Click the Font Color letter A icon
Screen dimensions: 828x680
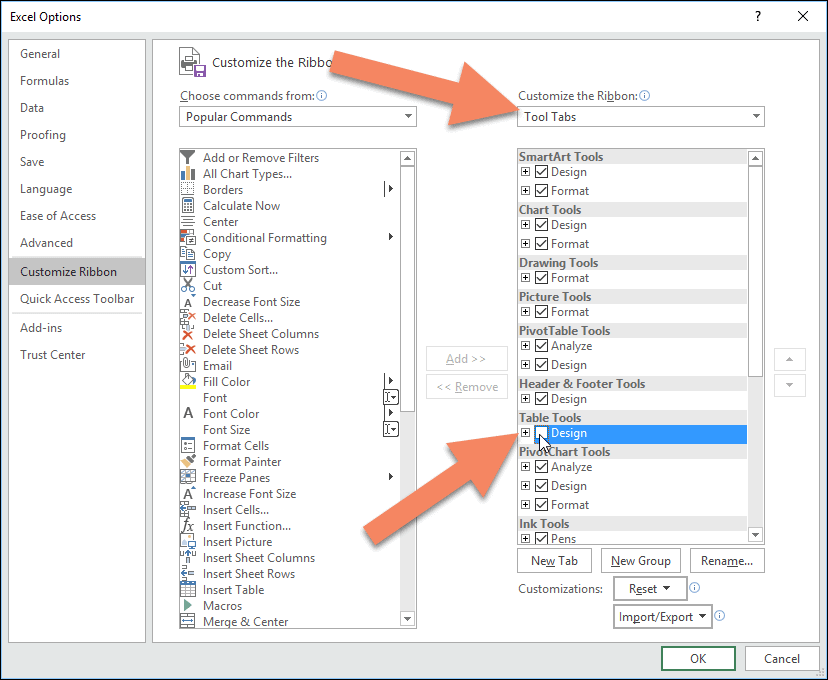tap(188, 413)
